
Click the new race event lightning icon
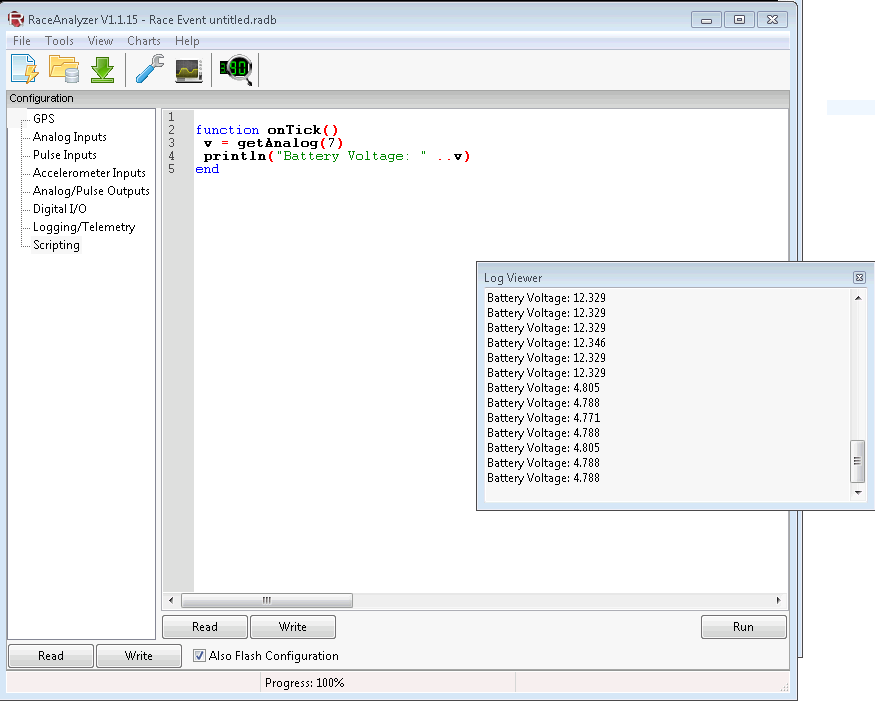point(25,69)
